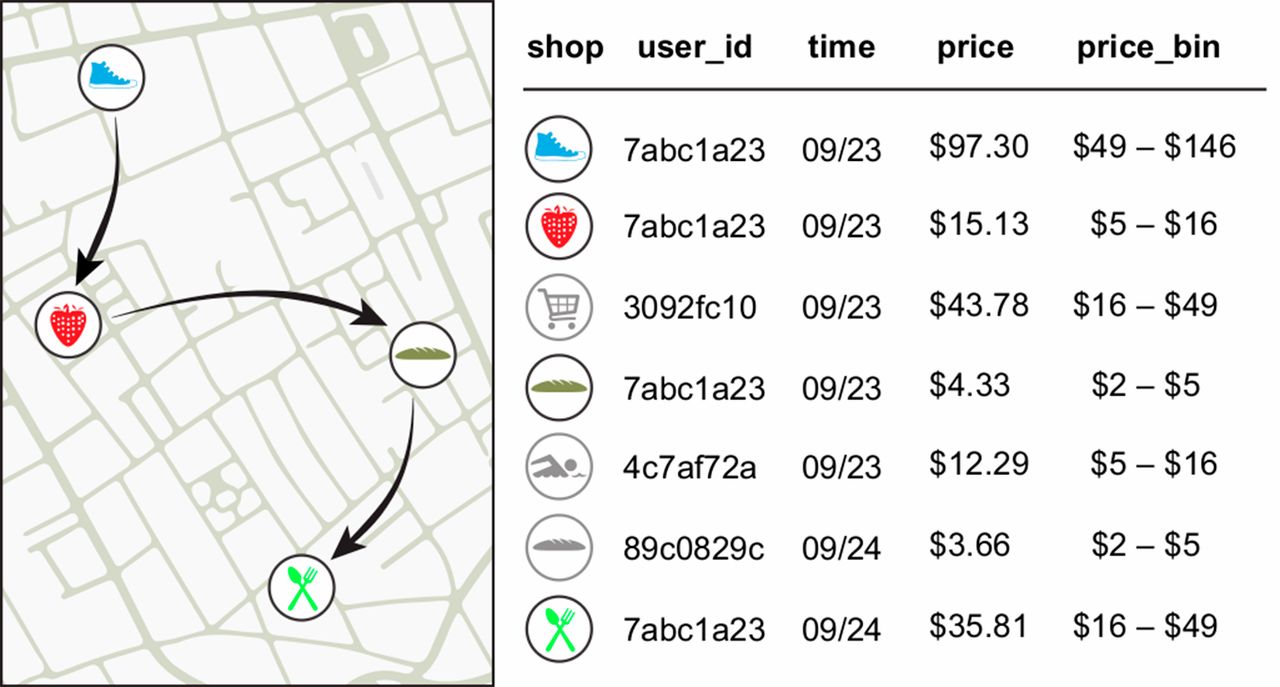Screen dimensions: 1280x687
Task: Sort by the user_id column header
Action: point(694,47)
